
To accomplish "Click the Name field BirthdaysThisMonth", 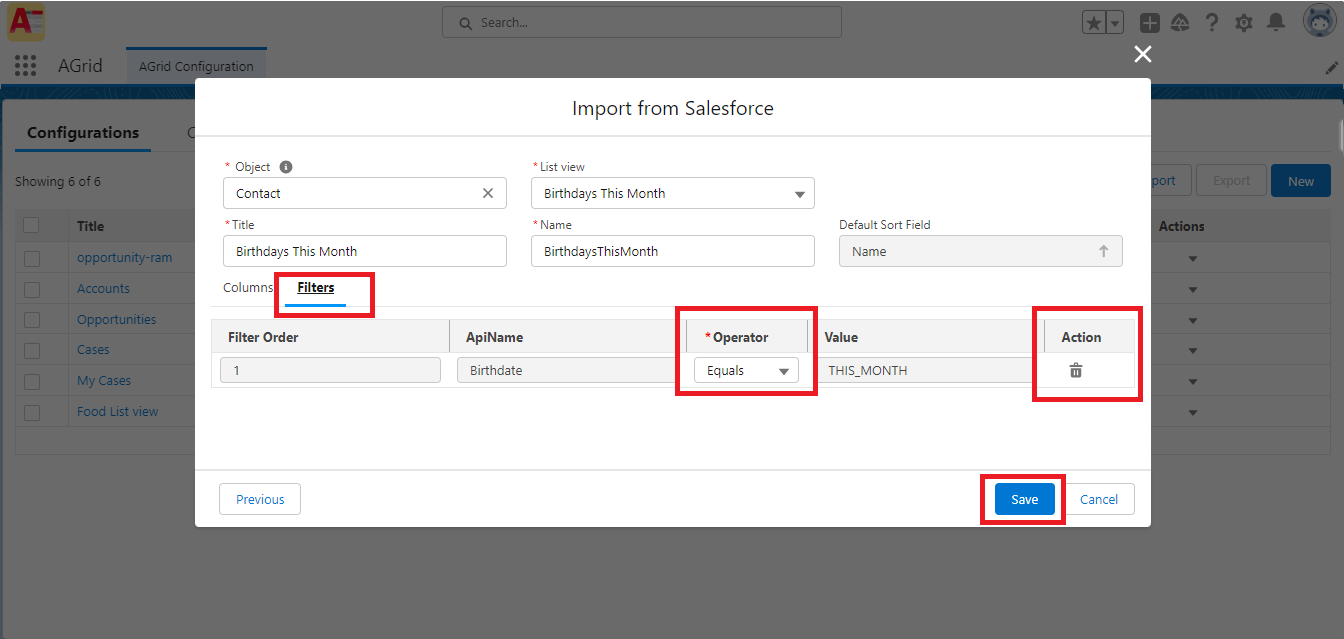I will click(673, 251).
